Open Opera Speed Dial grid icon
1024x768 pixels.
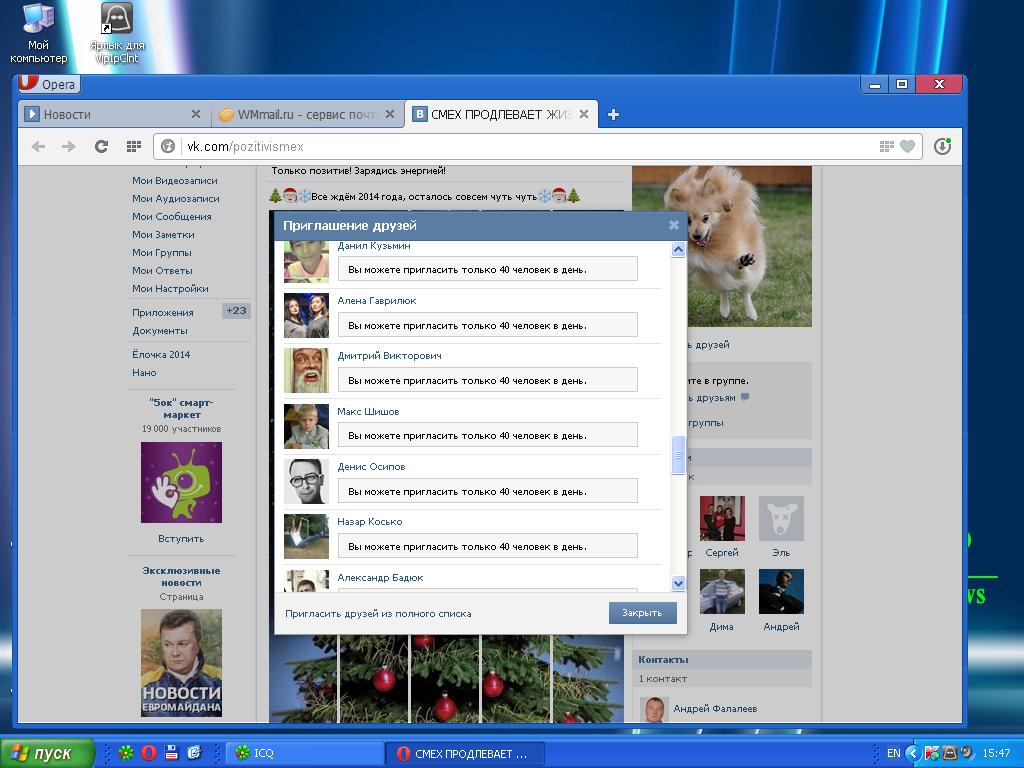tap(133, 146)
